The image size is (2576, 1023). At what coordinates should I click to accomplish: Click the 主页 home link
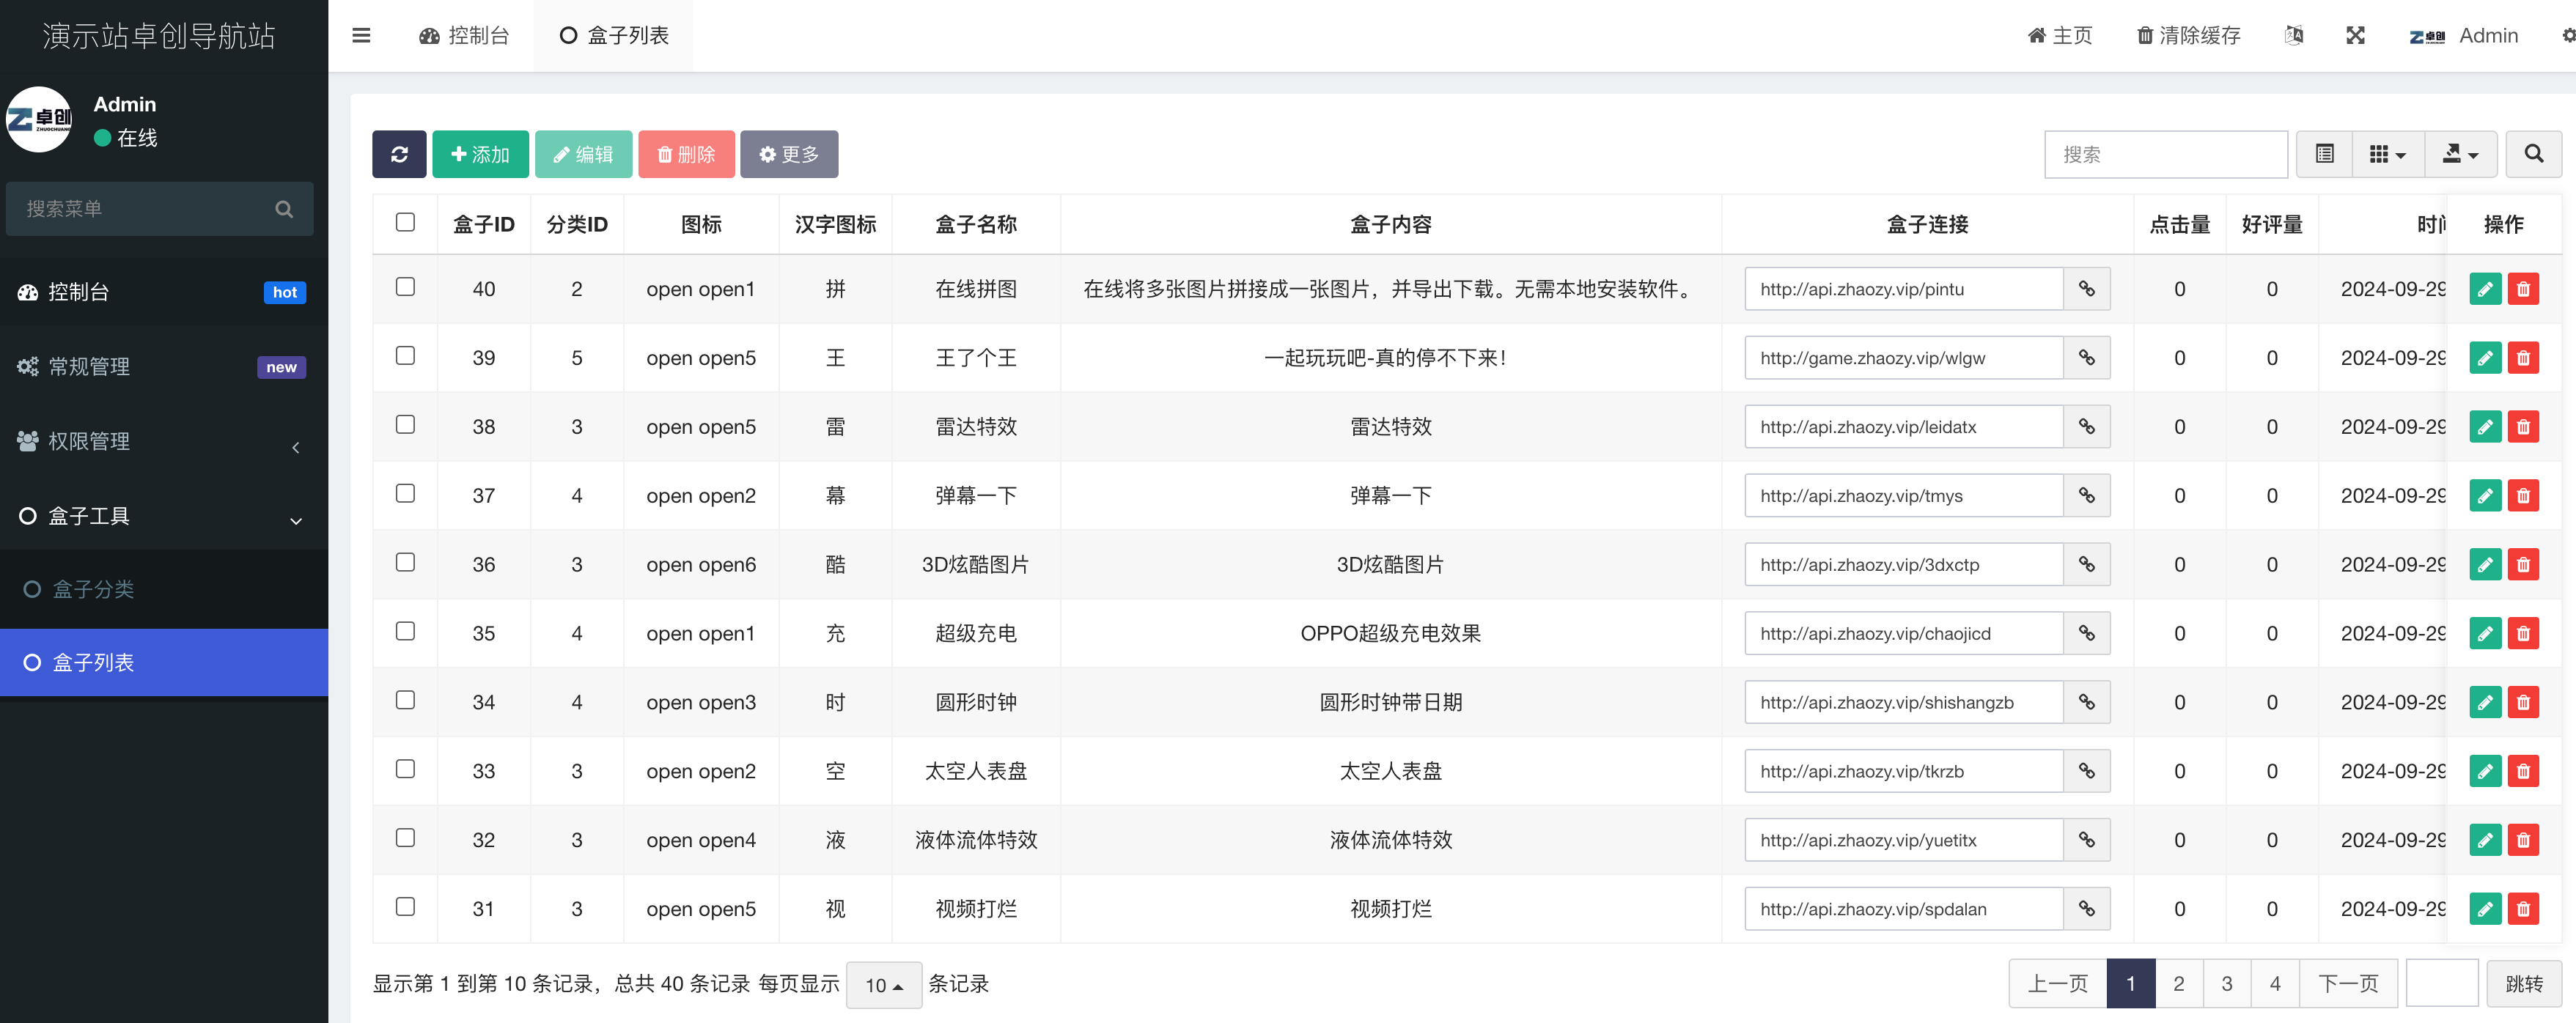(x=2060, y=36)
